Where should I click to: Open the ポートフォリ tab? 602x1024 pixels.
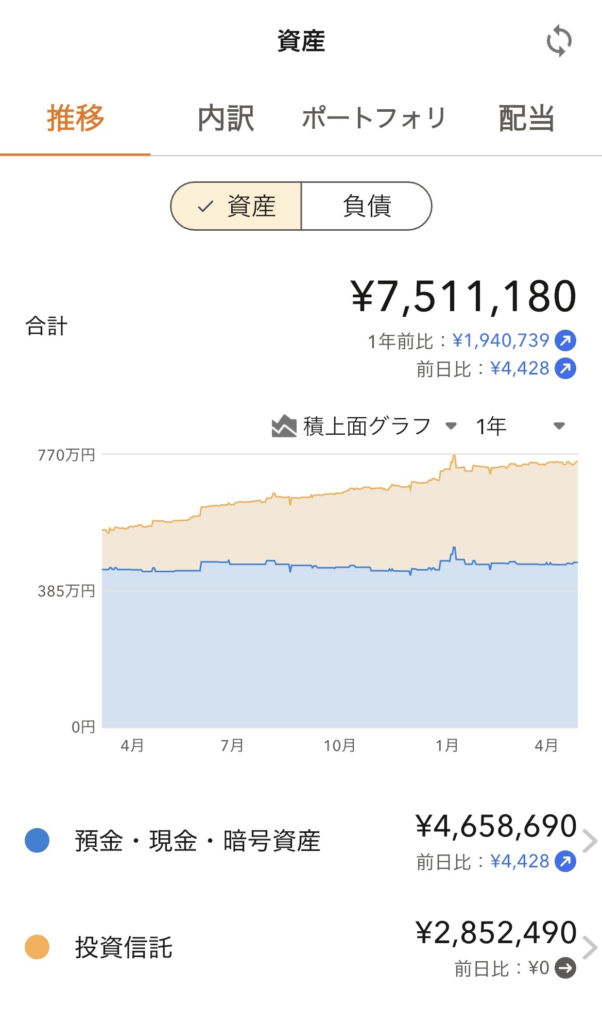pyautogui.click(x=374, y=119)
